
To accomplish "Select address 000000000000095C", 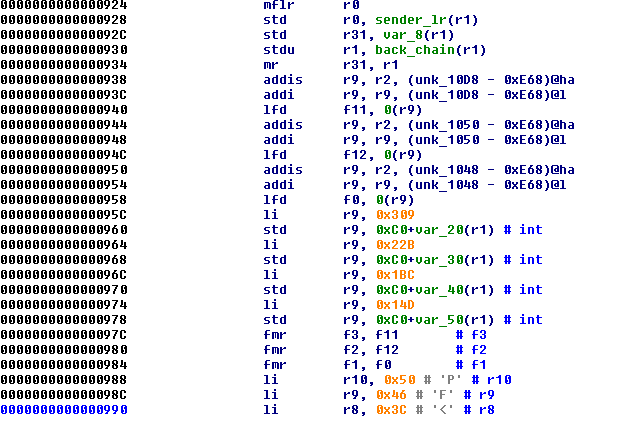I will tap(64, 215).
